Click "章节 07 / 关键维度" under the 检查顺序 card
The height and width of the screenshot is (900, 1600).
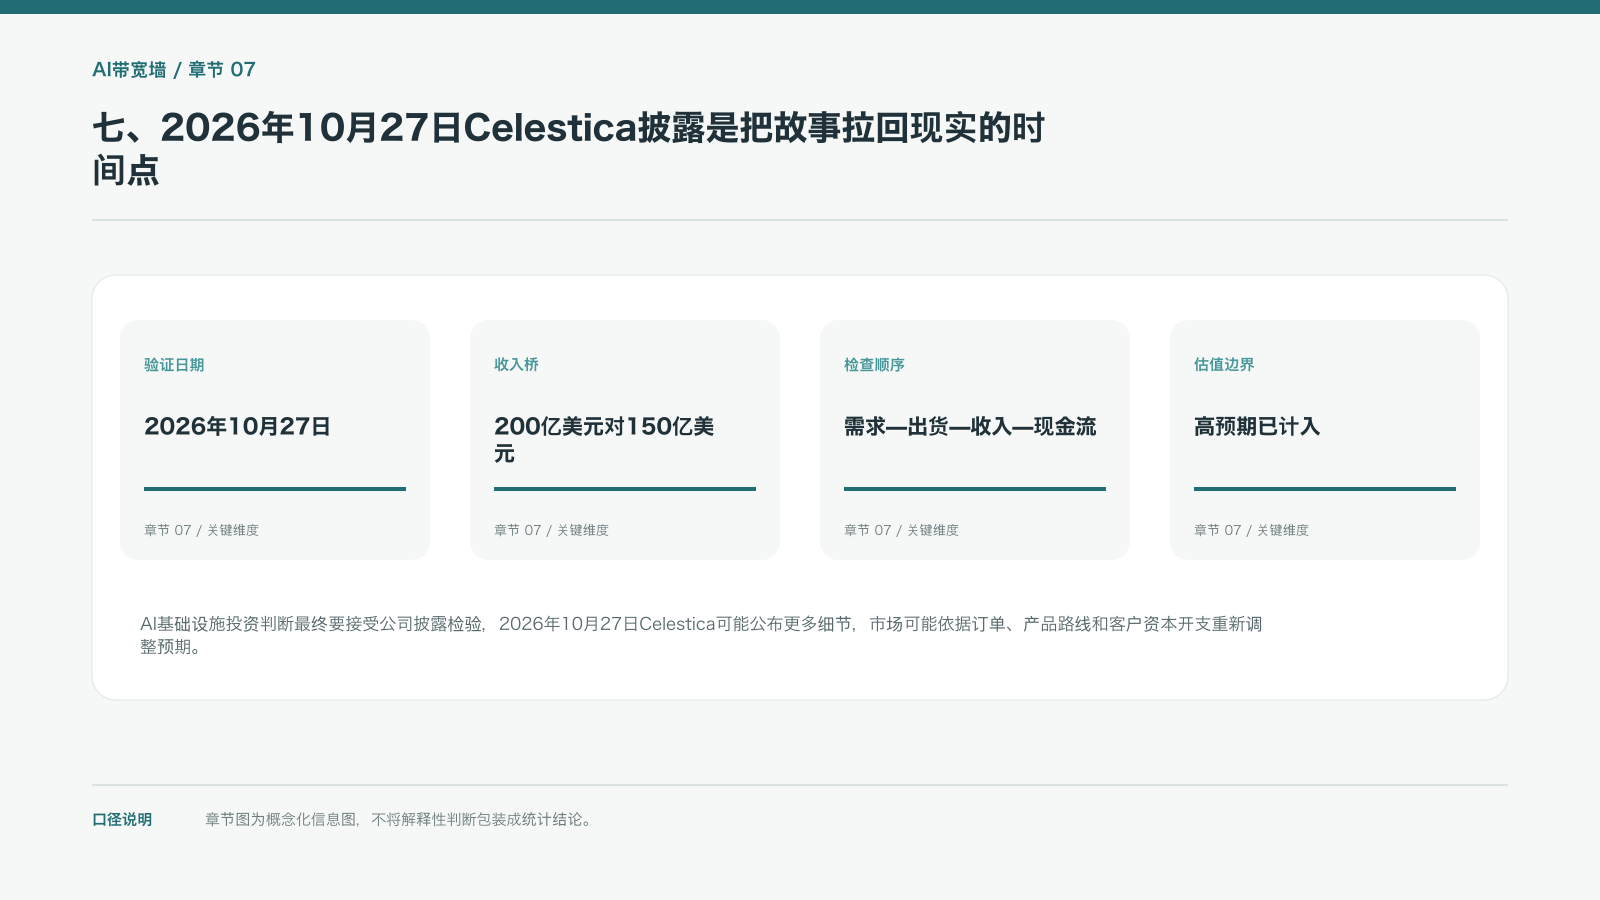[901, 530]
